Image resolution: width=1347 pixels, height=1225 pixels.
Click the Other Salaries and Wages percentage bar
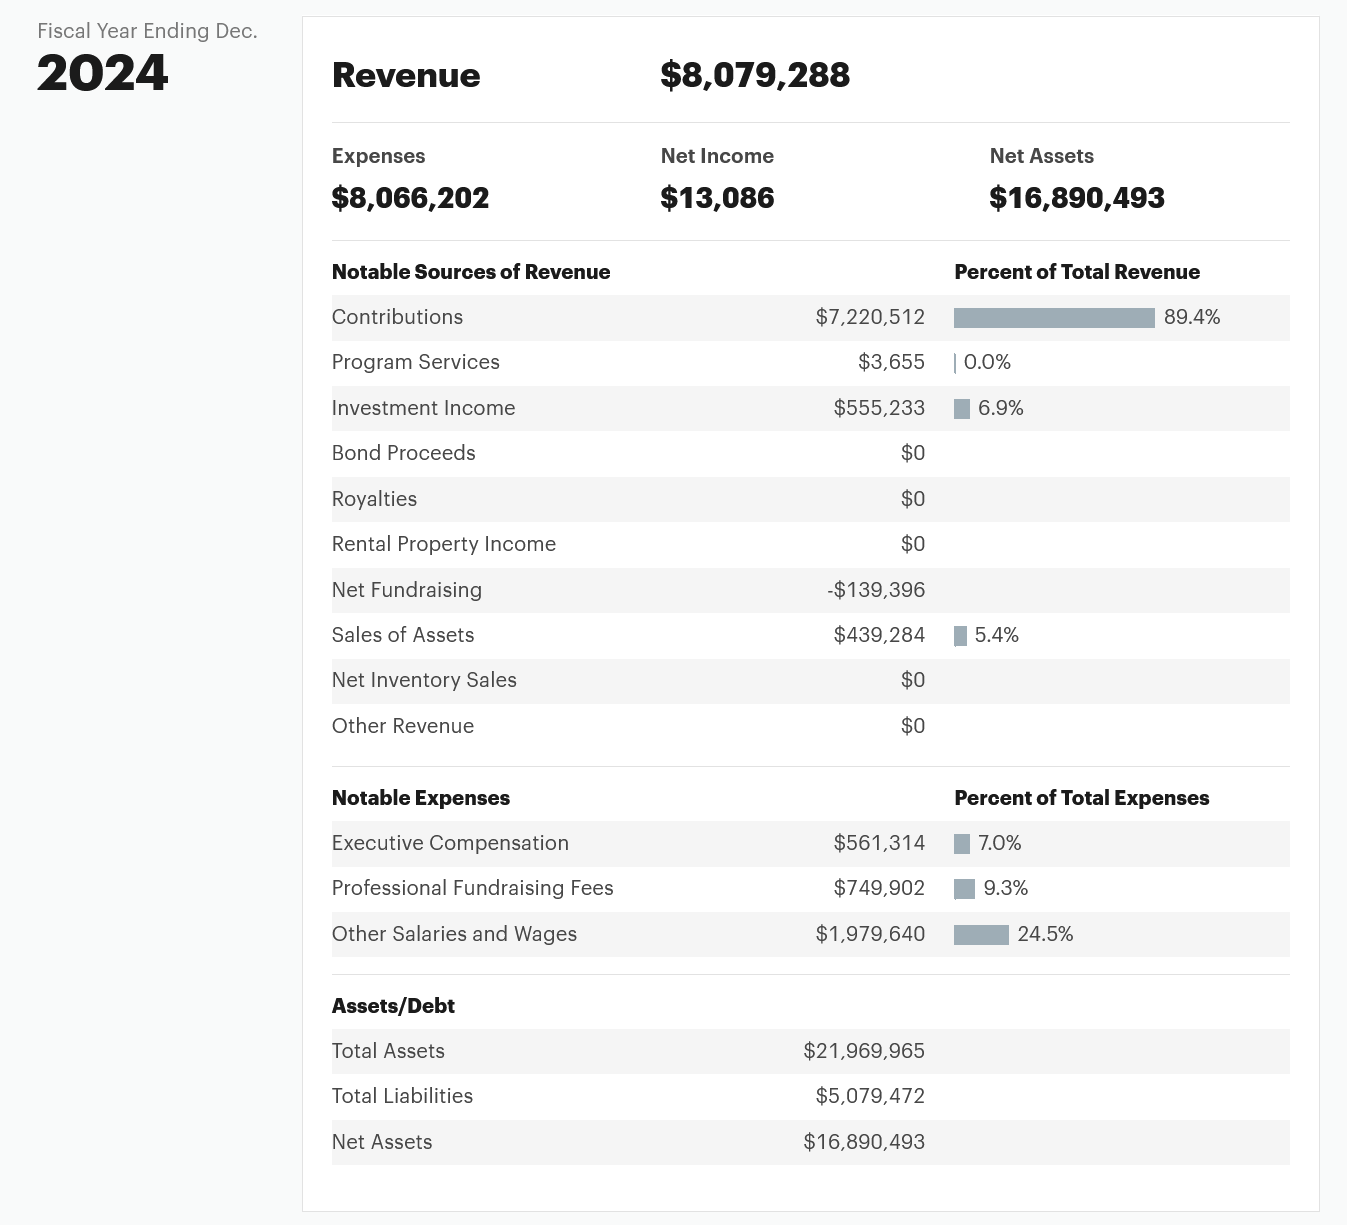pos(981,935)
